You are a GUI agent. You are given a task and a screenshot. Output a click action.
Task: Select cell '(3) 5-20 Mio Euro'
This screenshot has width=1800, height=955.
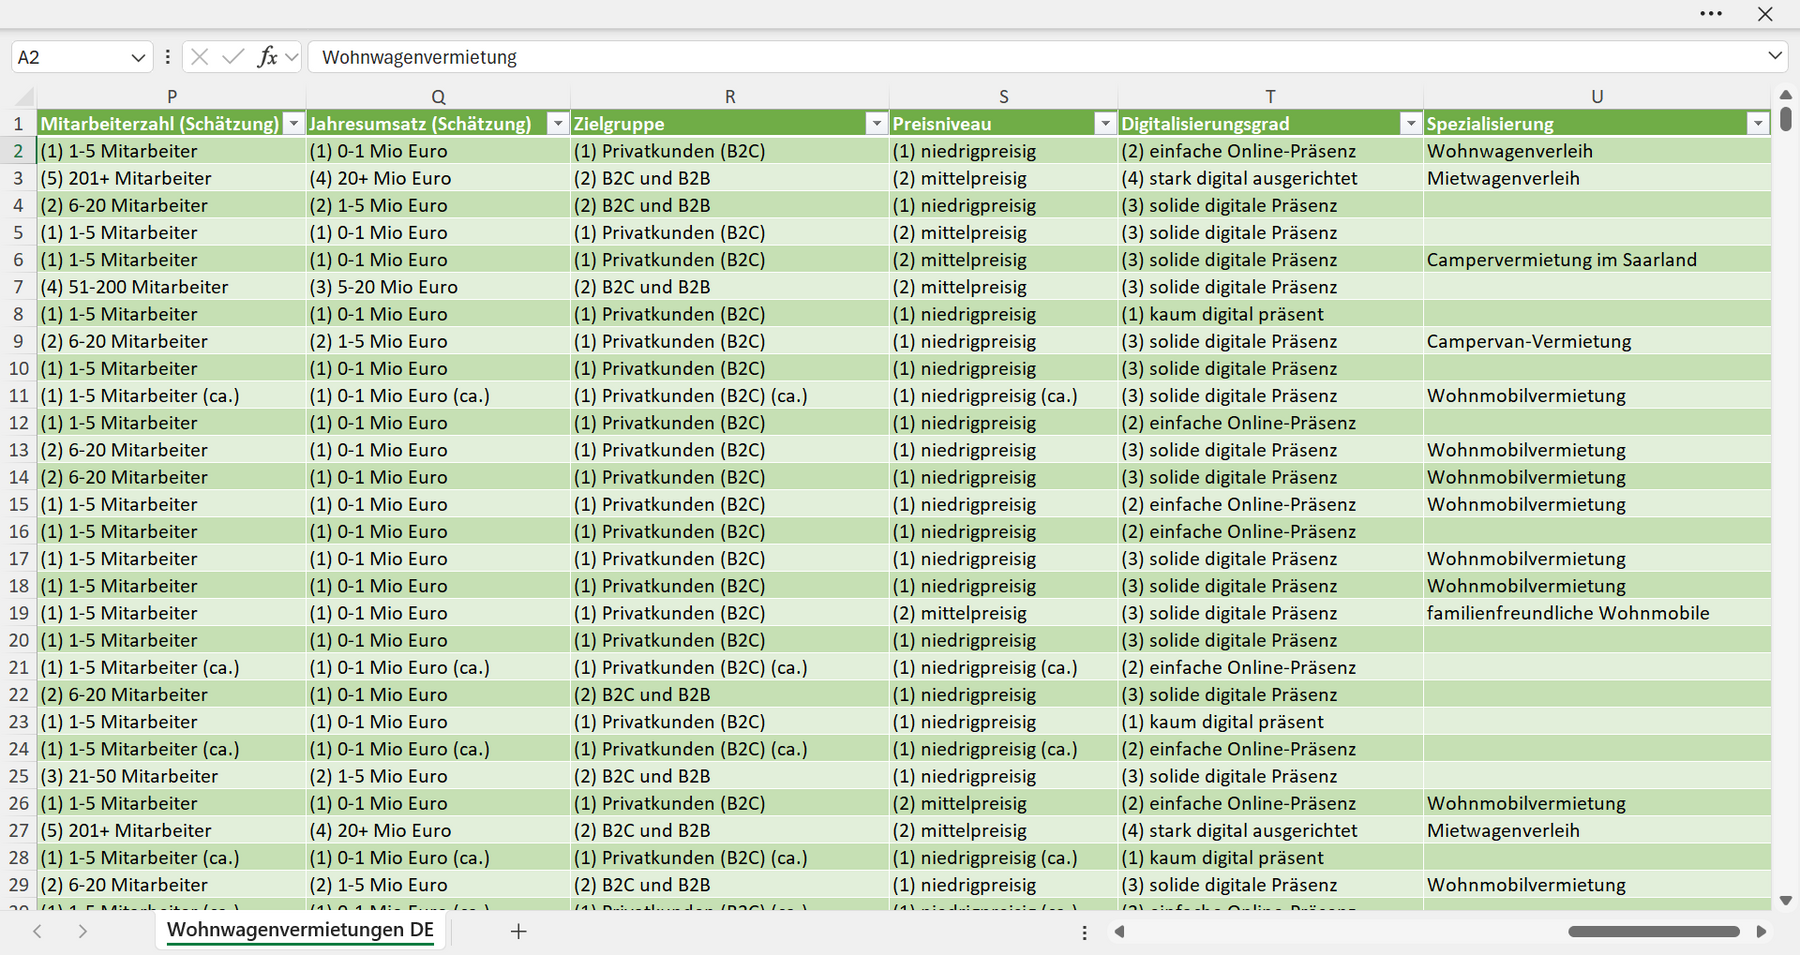(x=438, y=287)
